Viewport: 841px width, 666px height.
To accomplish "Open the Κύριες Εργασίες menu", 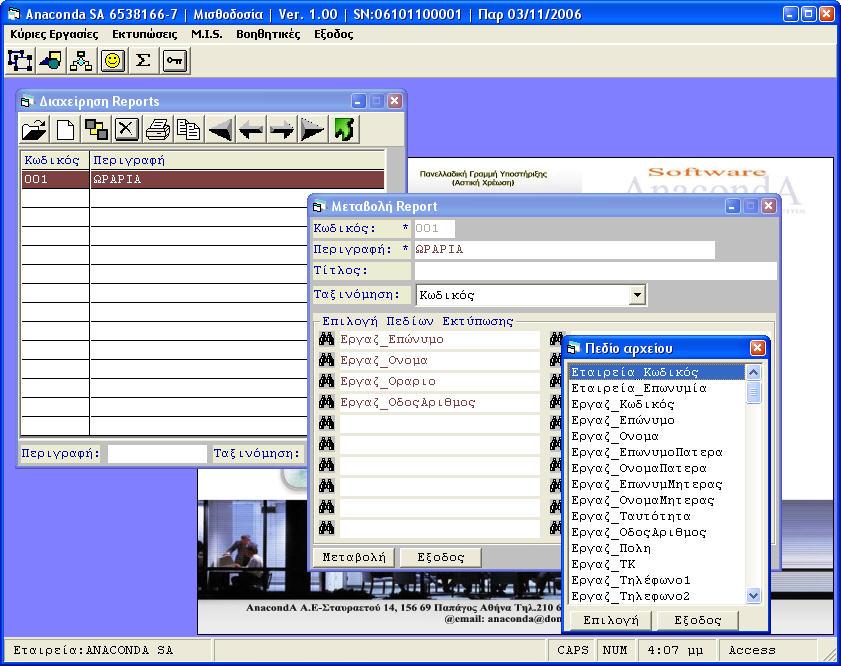I will click(54, 34).
